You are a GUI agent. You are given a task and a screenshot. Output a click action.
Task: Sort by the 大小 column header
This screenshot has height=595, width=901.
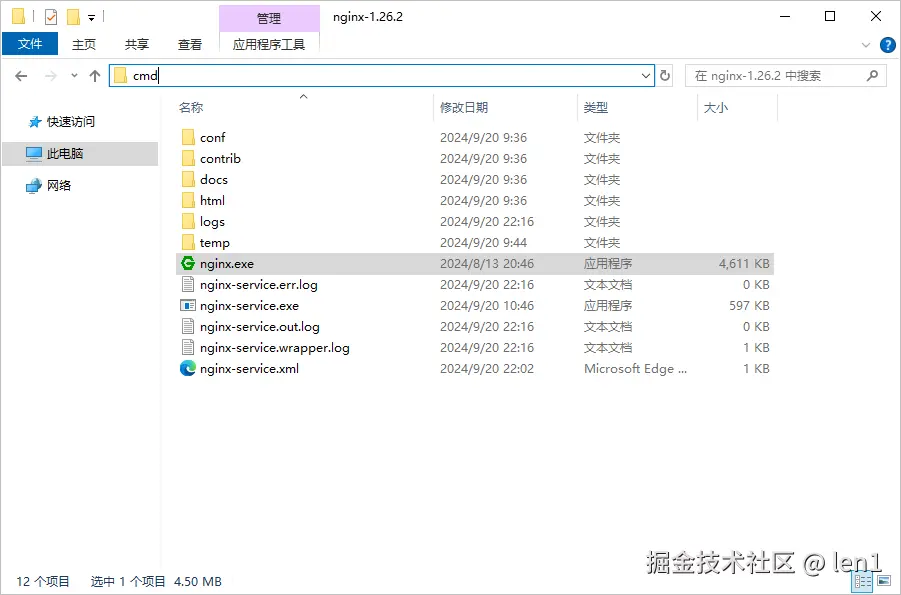point(716,108)
